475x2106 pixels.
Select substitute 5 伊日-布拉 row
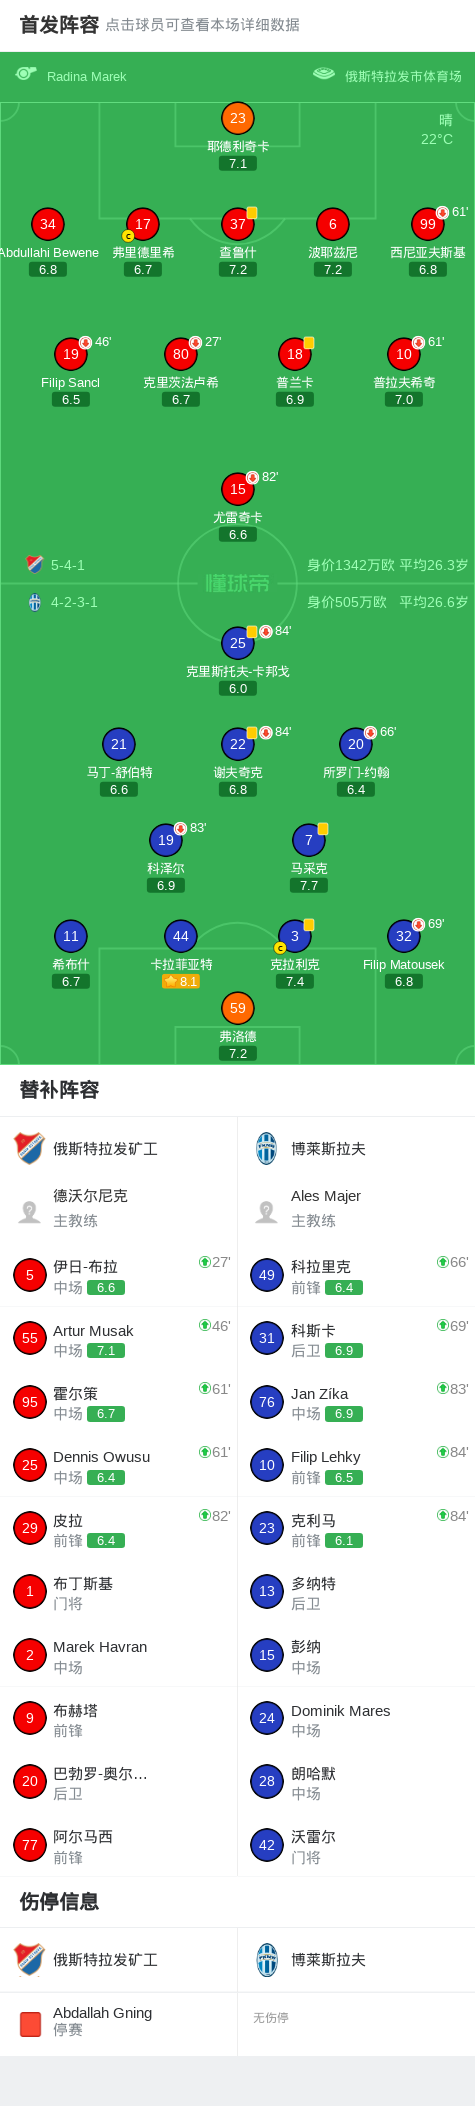pos(119,1275)
